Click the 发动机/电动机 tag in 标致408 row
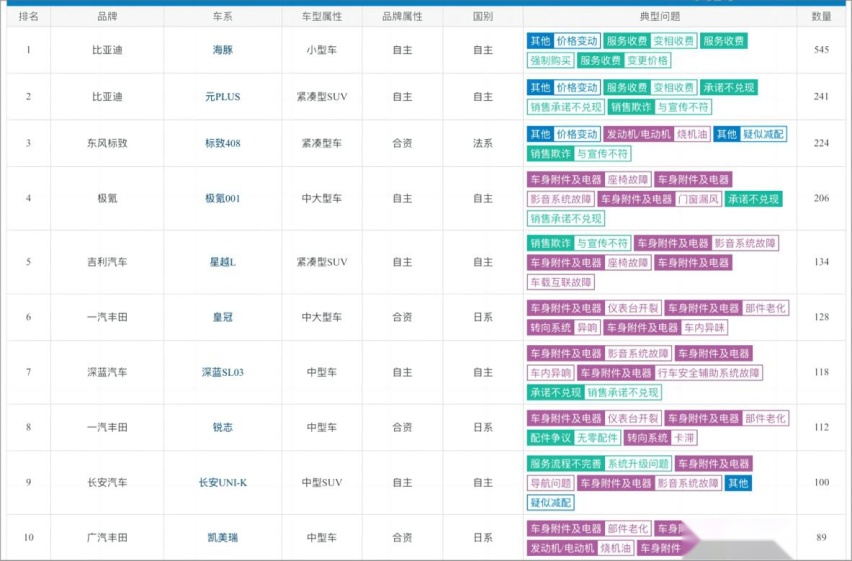The width and height of the screenshot is (852, 561). pyautogui.click(x=638, y=134)
